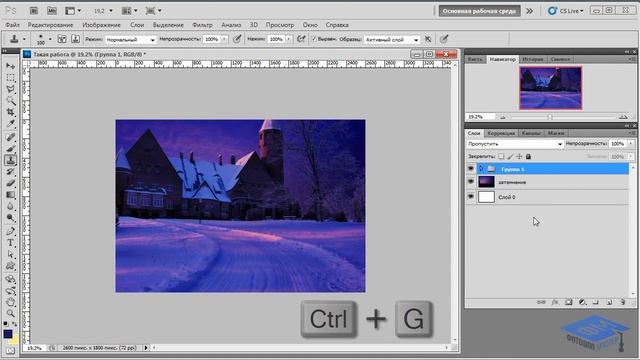Click the background color swatch

coord(15,340)
